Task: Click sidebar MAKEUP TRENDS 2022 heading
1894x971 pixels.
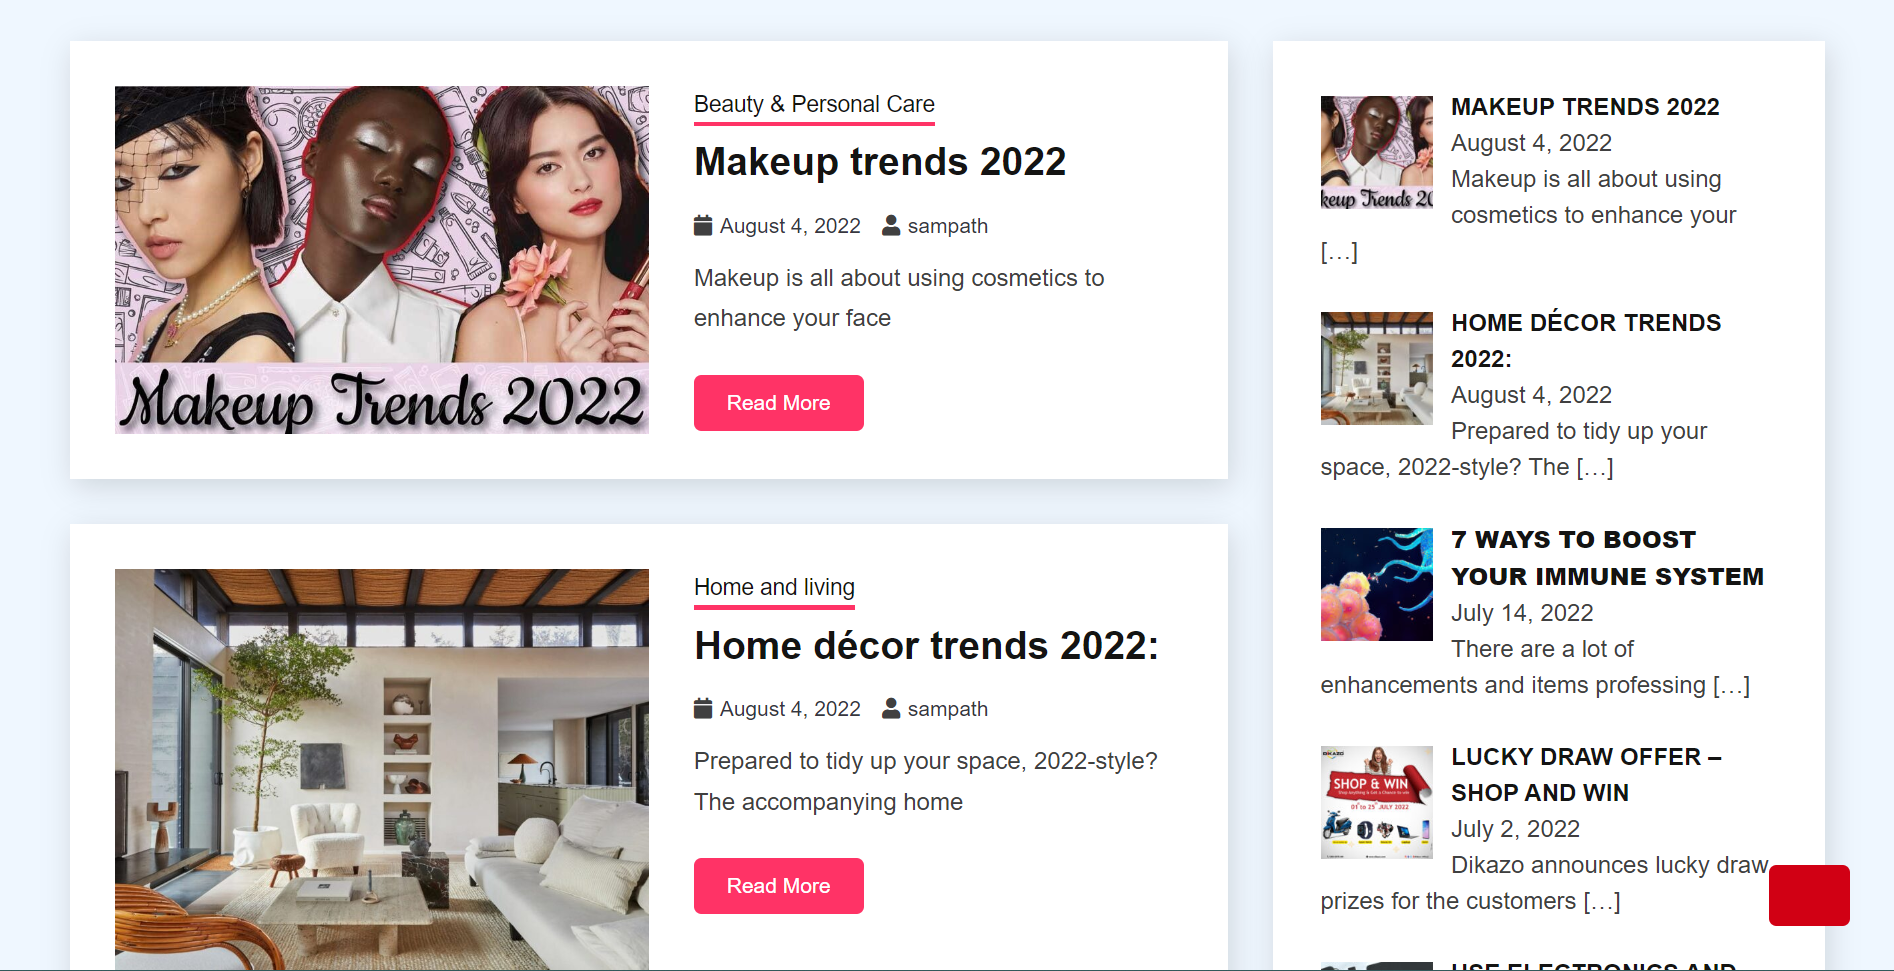Action: [x=1585, y=107]
